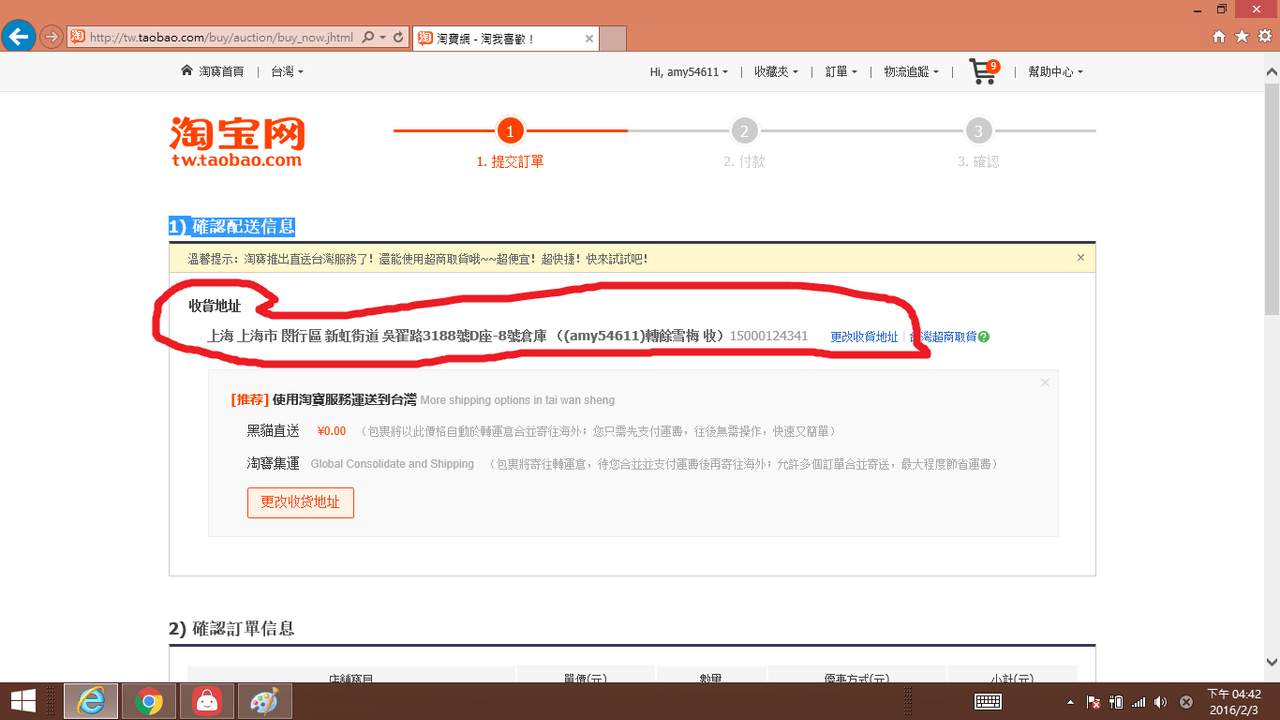The image size is (1280, 720).
Task: Expand the Hi, amy54611 account menu
Action: coord(689,72)
